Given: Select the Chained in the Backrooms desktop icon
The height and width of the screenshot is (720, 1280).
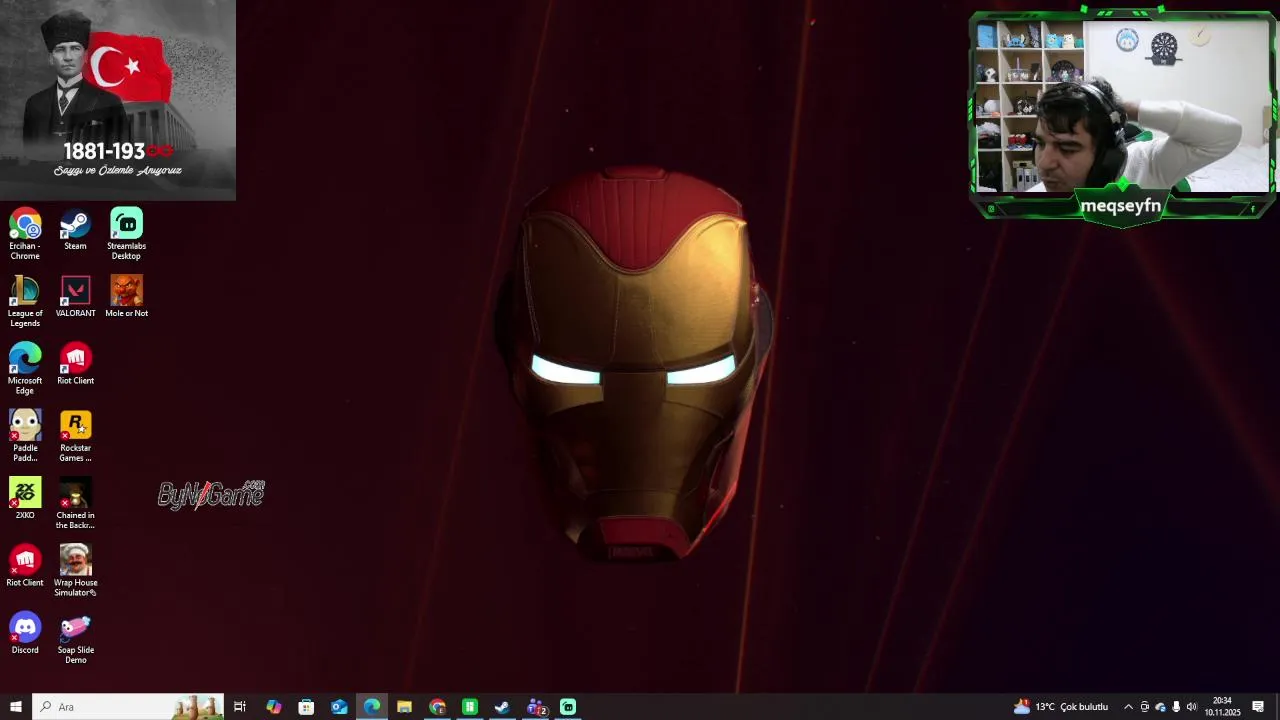Looking at the screenshot, I should [x=75, y=504].
